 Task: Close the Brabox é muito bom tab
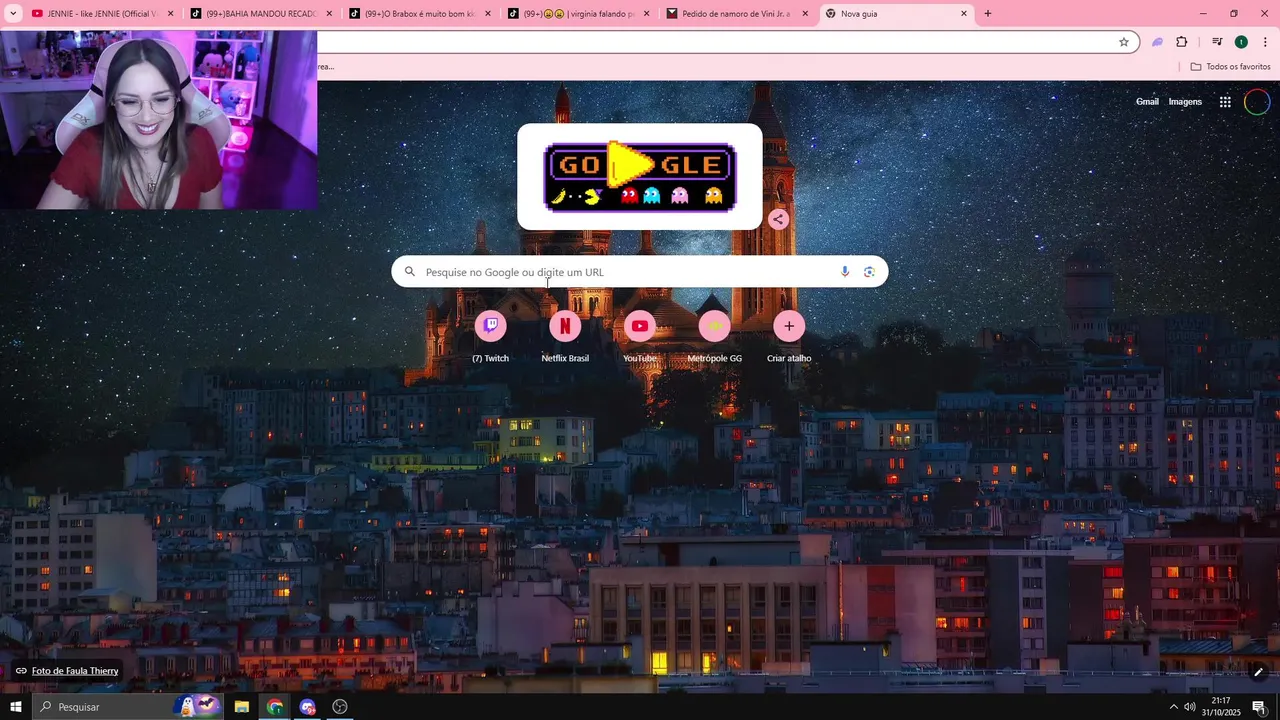[488, 14]
